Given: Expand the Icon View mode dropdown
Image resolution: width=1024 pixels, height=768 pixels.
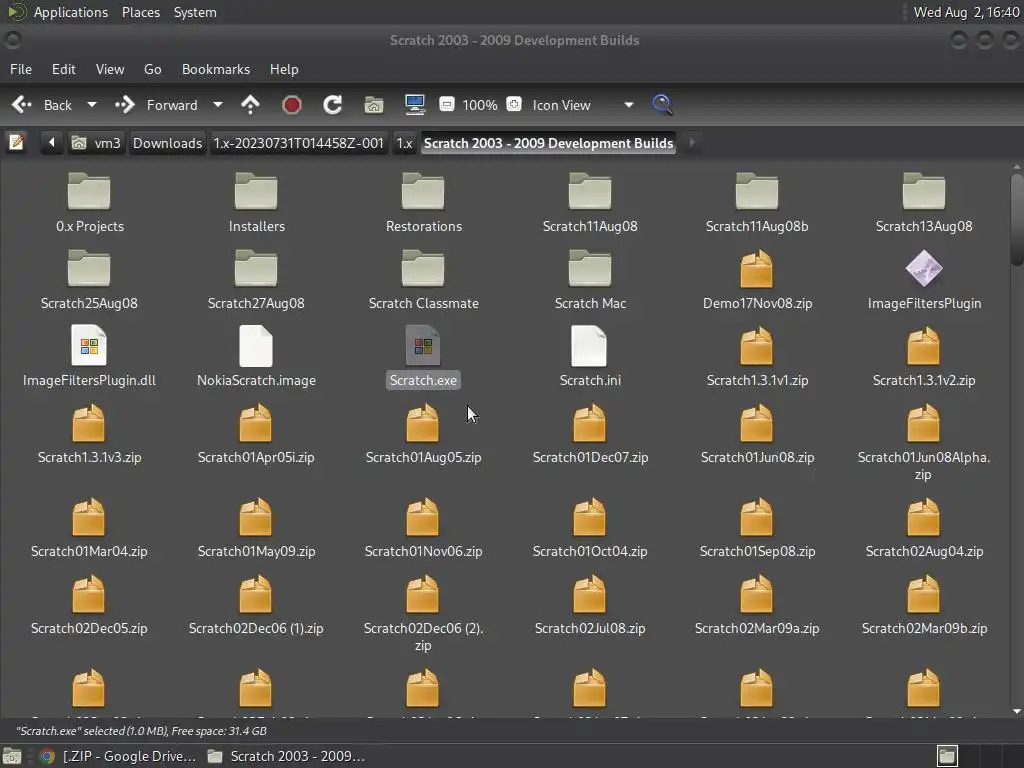Looking at the screenshot, I should 628,105.
